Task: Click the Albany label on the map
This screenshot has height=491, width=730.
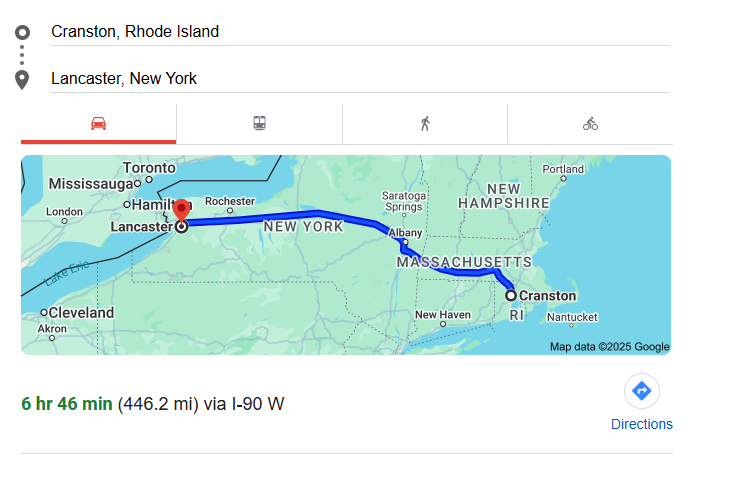Action: (x=405, y=232)
